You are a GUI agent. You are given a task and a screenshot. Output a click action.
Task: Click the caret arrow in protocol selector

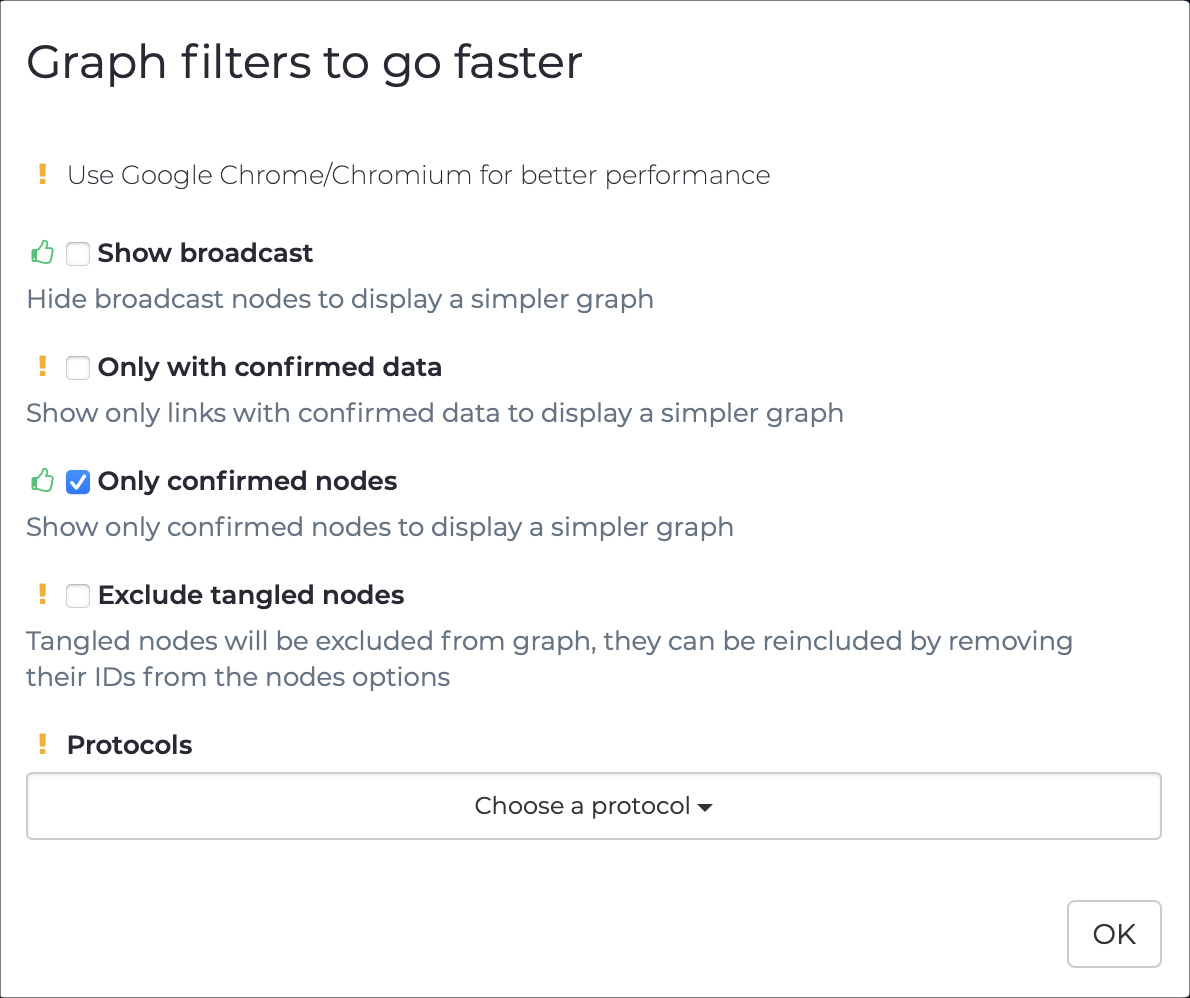click(x=705, y=807)
